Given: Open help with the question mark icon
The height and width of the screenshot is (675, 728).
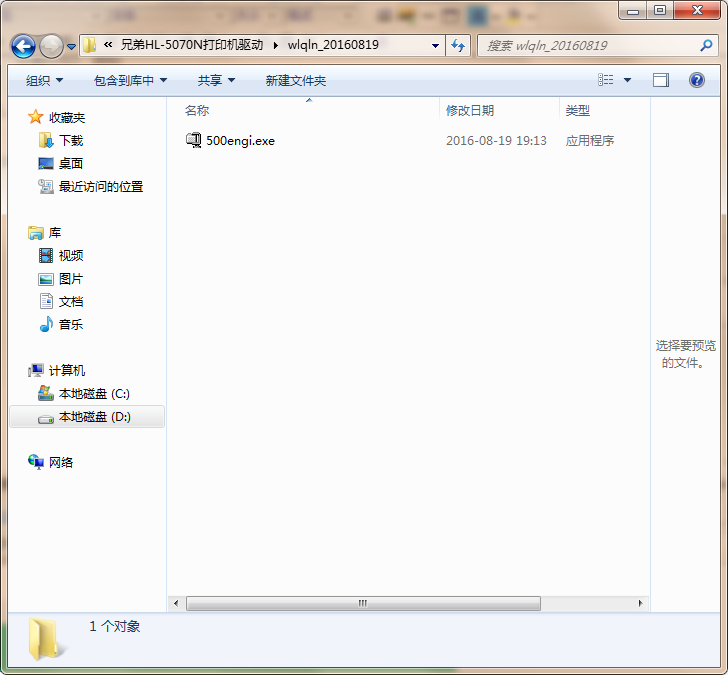Looking at the screenshot, I should click(697, 80).
